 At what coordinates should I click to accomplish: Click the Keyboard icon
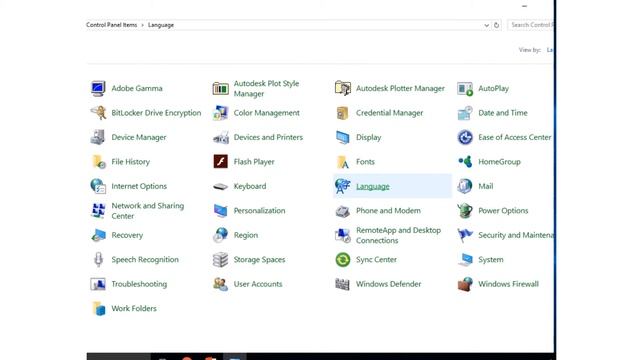click(x=220, y=187)
